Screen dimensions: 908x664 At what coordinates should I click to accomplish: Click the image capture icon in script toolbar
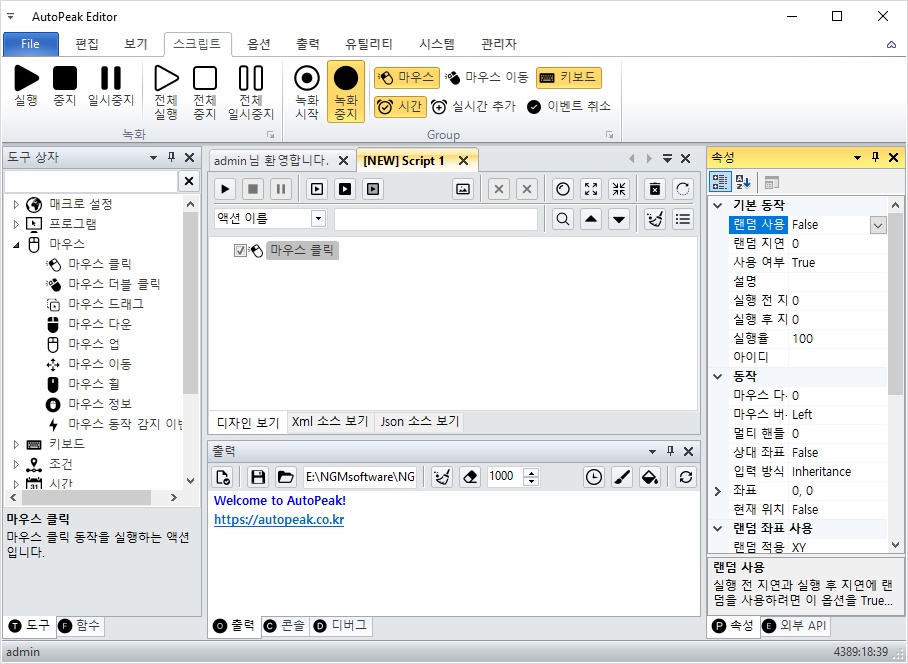(x=463, y=189)
